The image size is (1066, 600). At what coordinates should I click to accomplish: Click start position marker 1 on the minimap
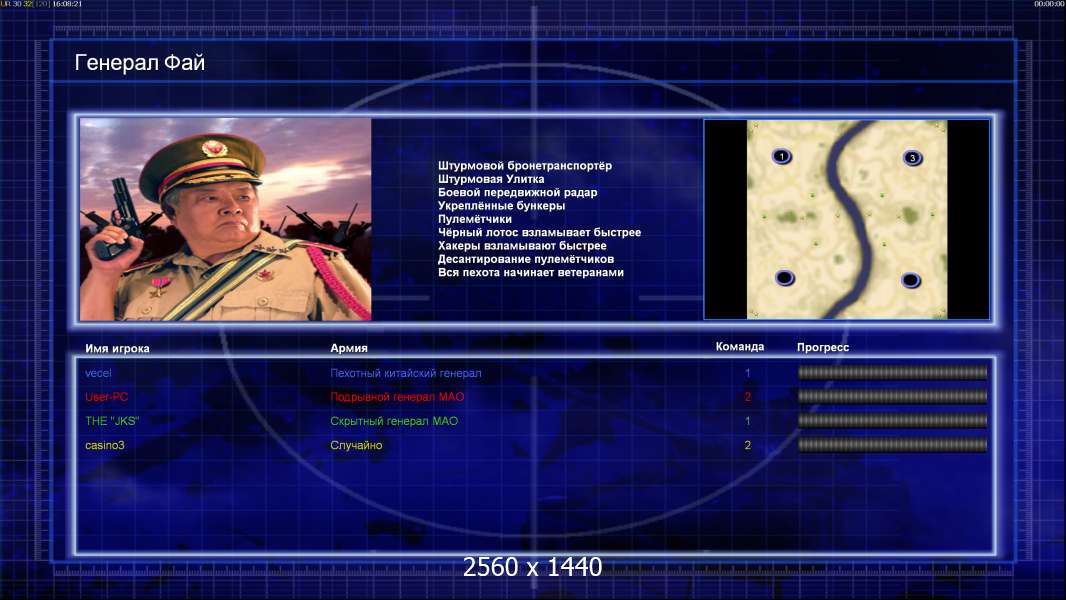coord(782,156)
